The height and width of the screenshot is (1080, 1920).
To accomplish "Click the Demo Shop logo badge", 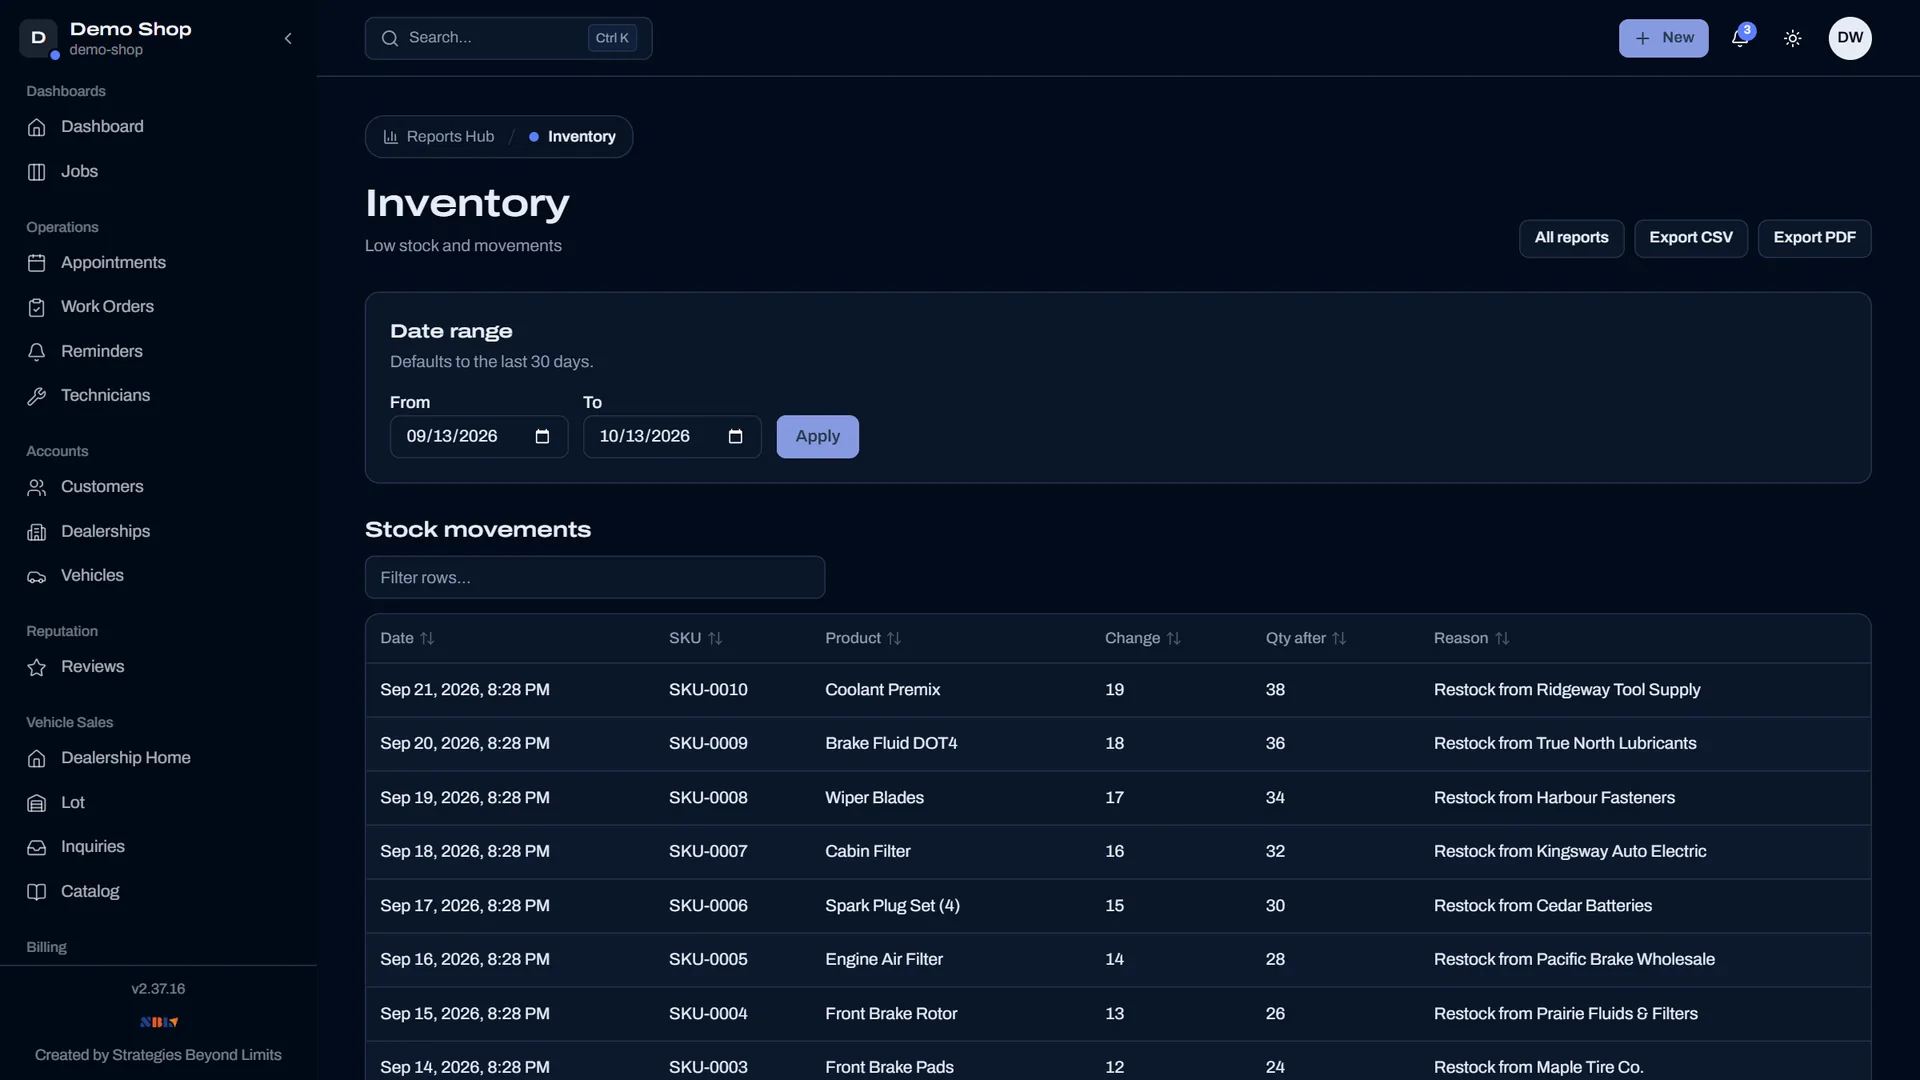I will (x=38, y=38).
